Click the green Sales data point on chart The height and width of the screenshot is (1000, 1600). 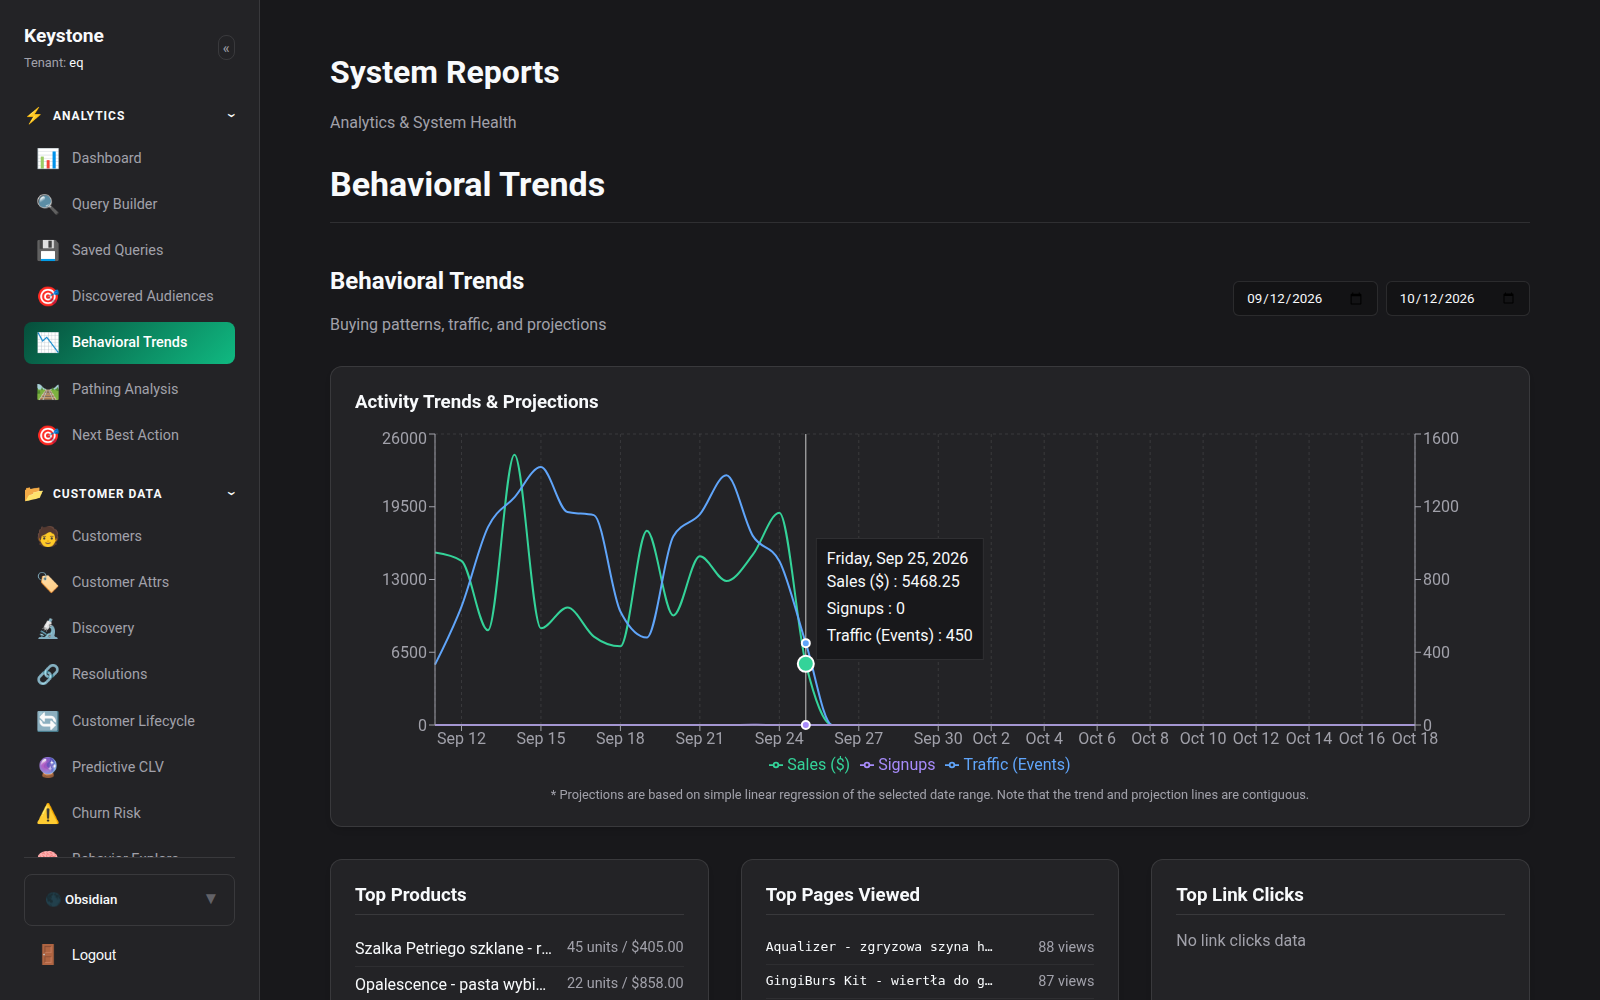pyautogui.click(x=806, y=664)
